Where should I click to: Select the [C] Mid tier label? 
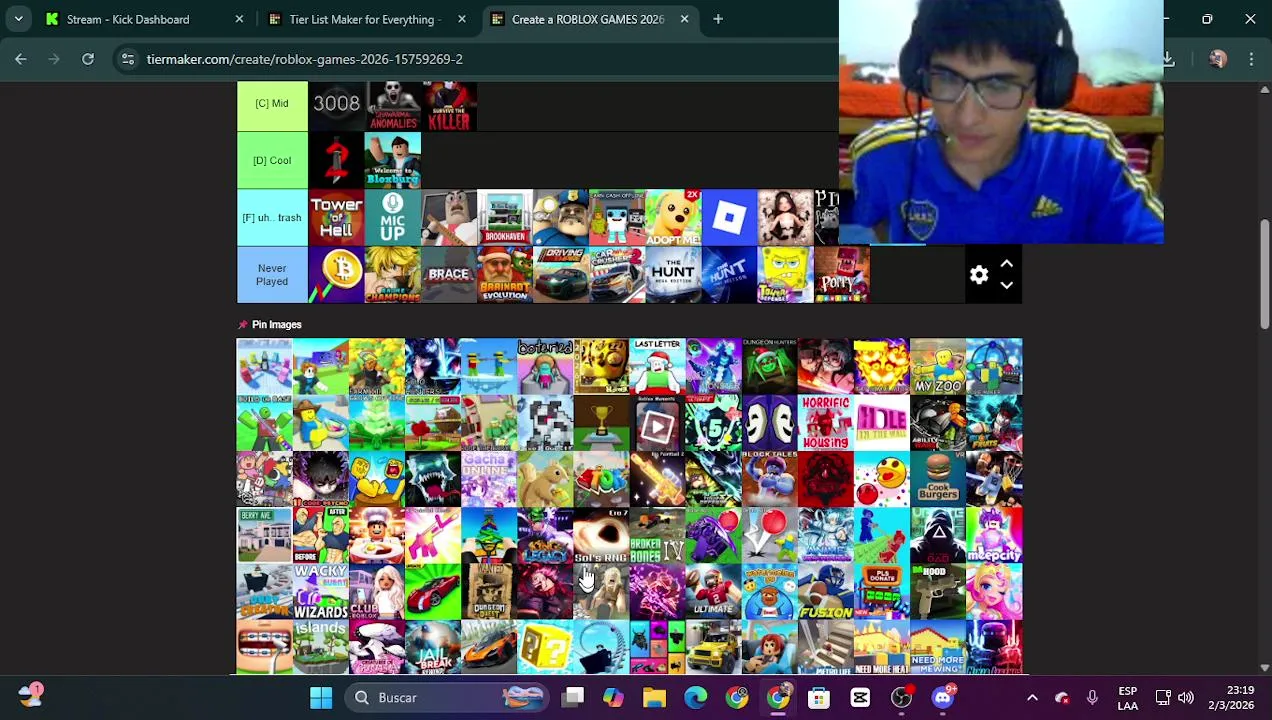(272, 104)
